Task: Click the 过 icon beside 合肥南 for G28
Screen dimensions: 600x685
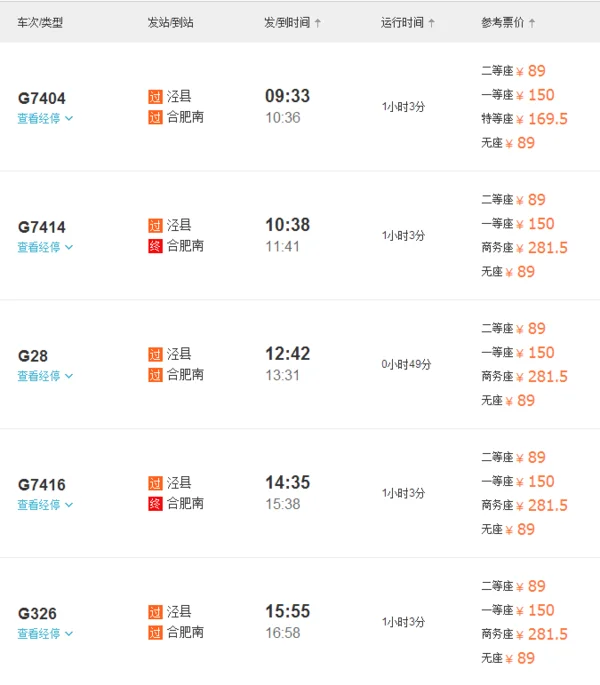Action: click(155, 375)
